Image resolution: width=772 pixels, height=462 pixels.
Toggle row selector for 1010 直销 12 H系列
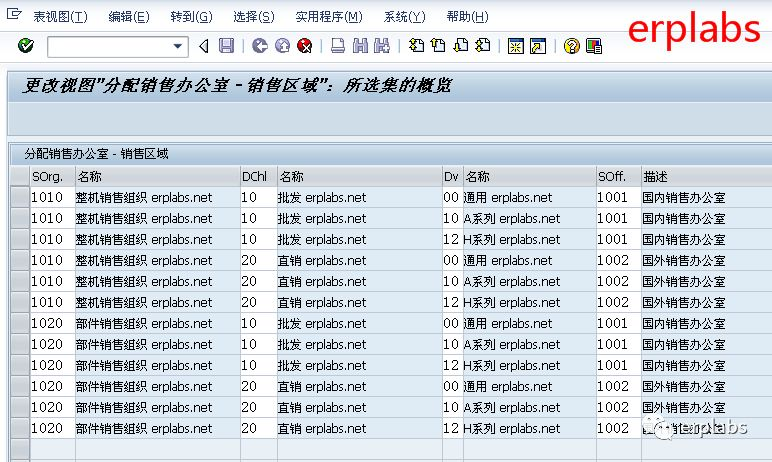(20, 302)
